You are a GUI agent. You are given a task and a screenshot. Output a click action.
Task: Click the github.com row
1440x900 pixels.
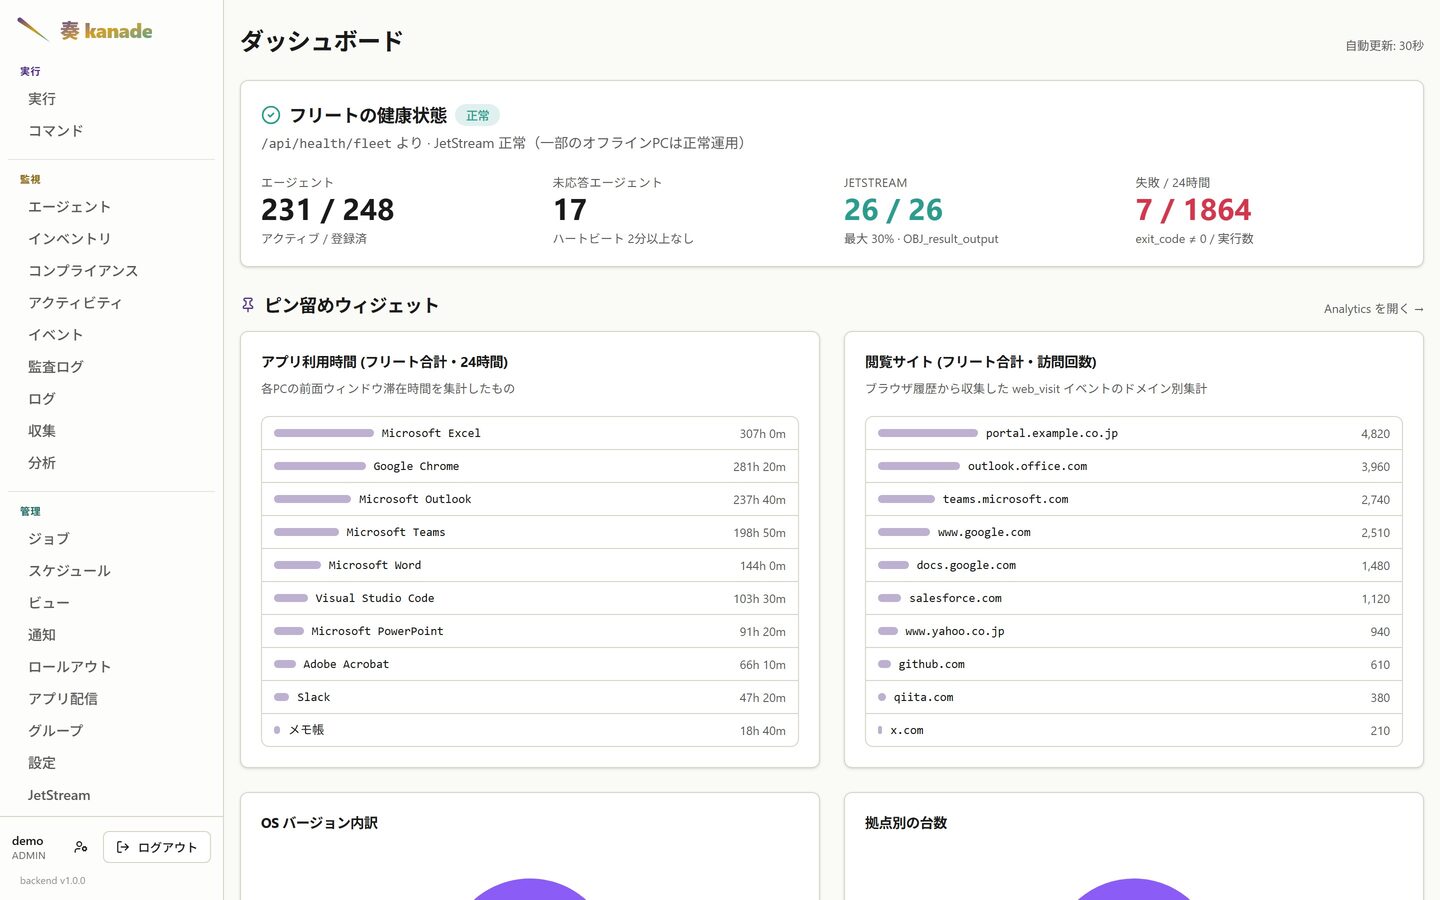click(x=1134, y=664)
